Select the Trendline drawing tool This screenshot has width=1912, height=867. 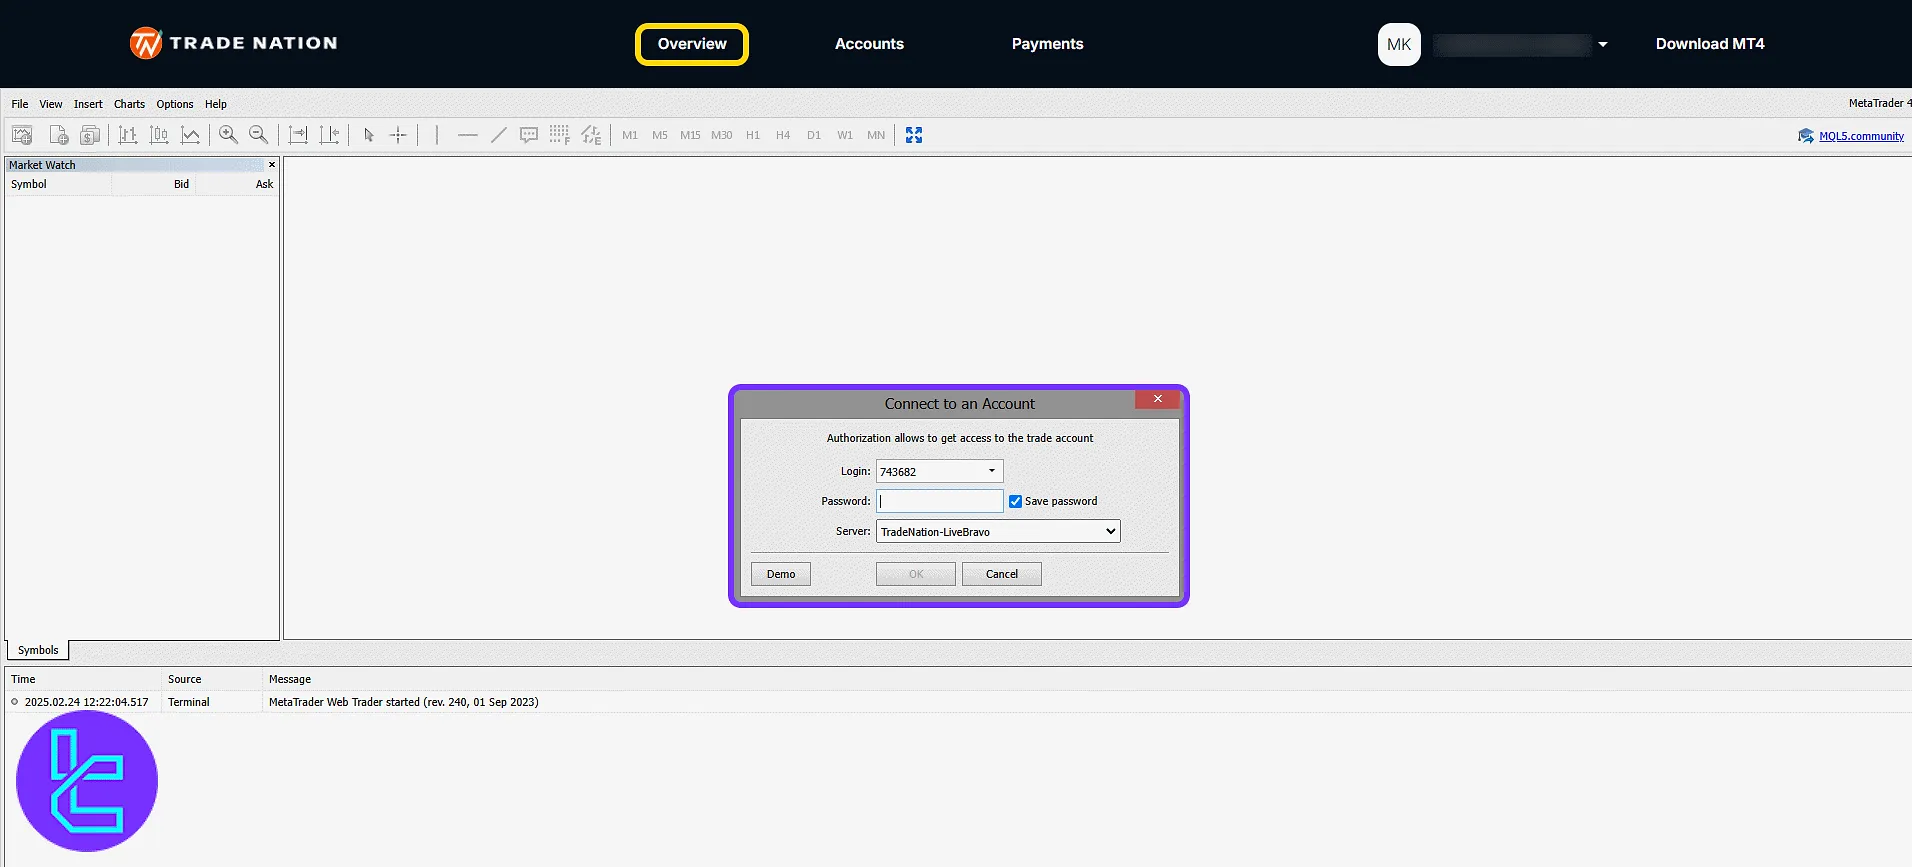coord(498,135)
